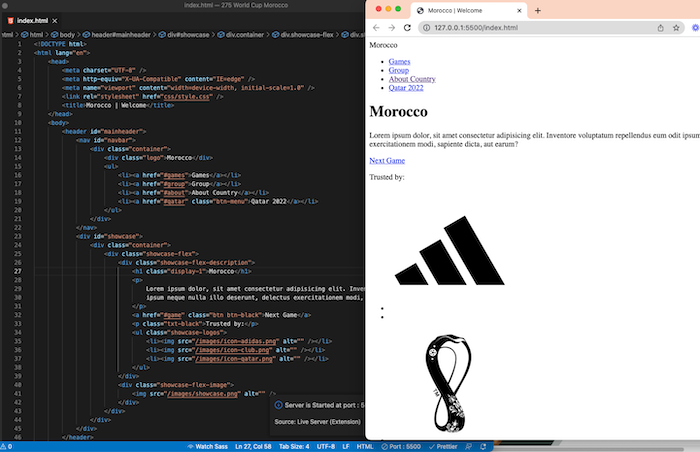The image size is (700, 452).
Task: Click the site info icon in address bar
Action: point(426,28)
